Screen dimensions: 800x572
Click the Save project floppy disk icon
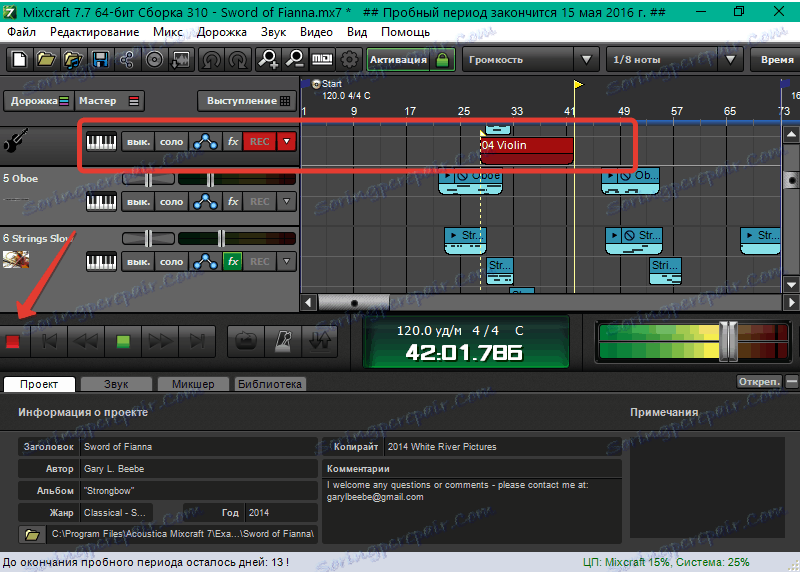pos(100,60)
